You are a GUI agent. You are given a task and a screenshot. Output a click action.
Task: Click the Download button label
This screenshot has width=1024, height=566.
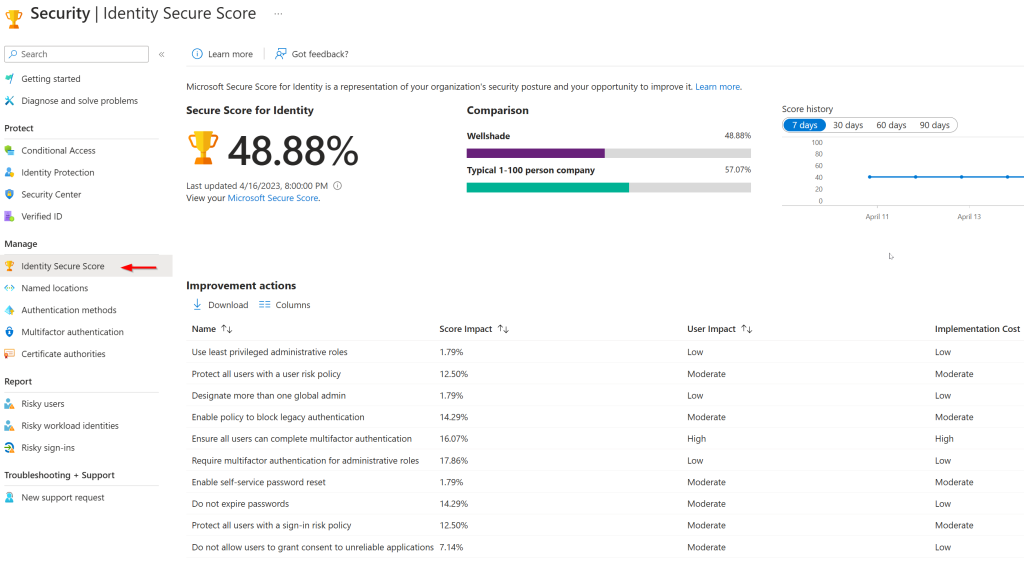(x=228, y=305)
